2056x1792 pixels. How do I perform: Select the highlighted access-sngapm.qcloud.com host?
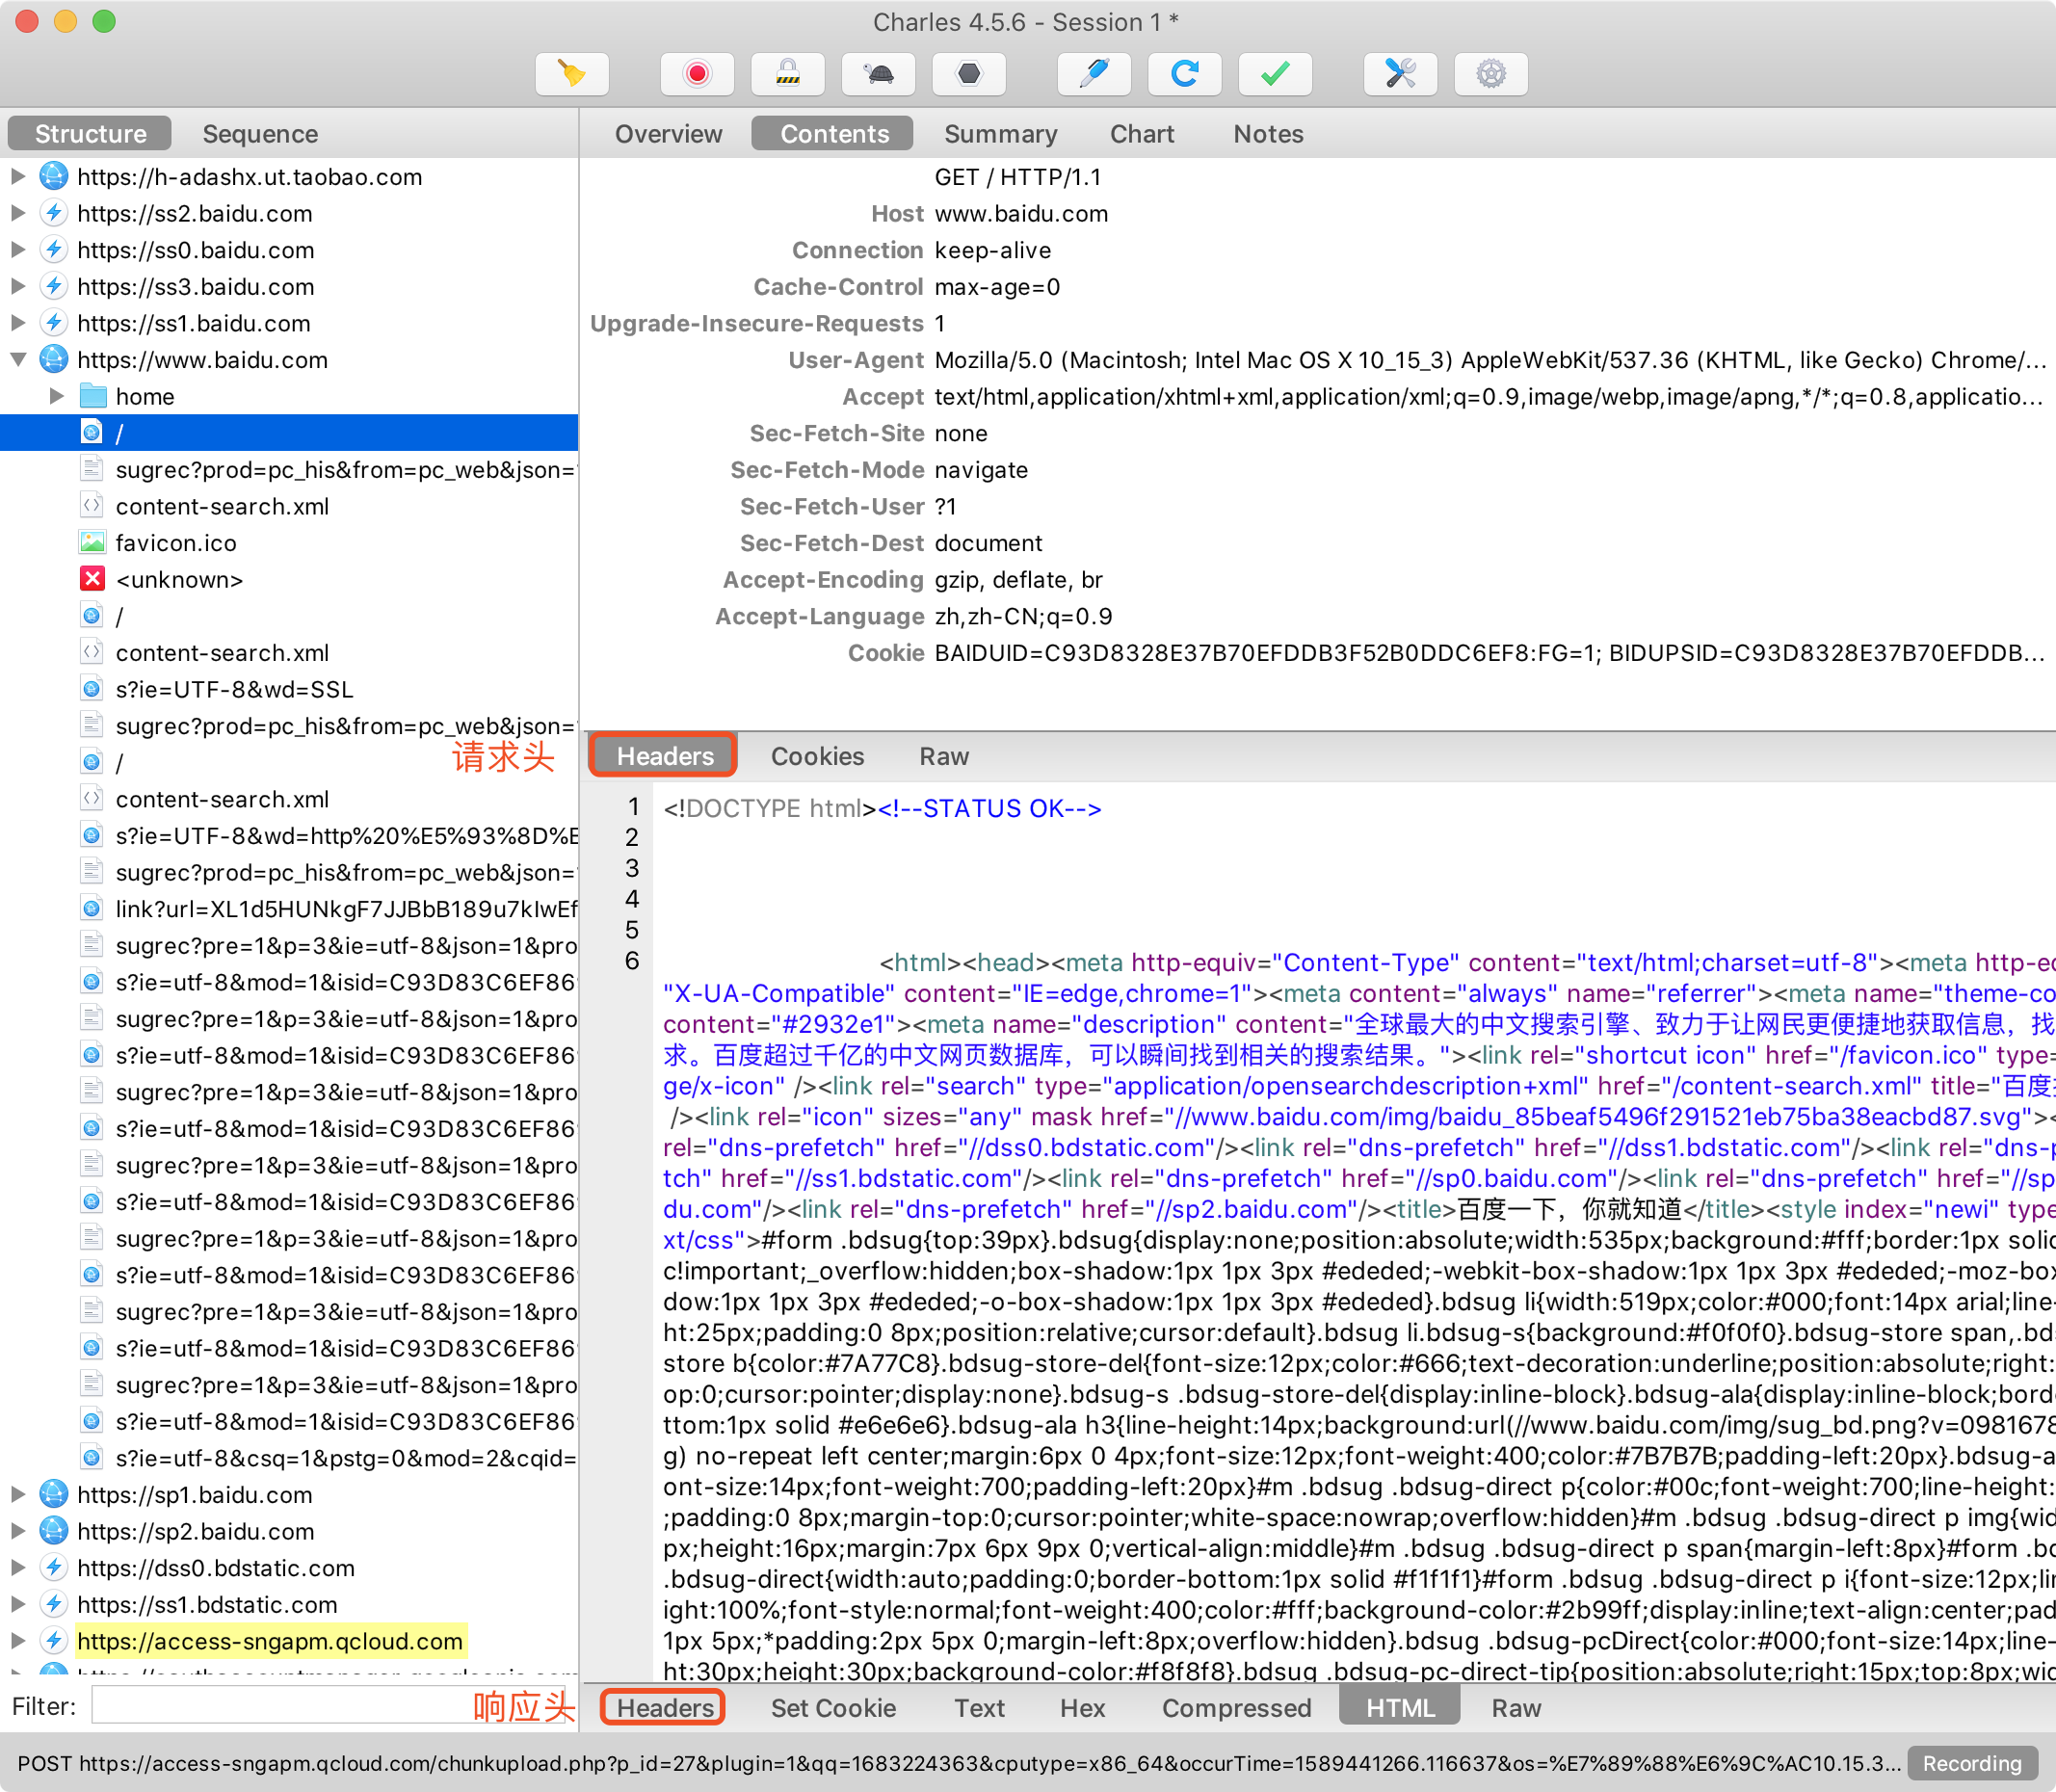270,1641
